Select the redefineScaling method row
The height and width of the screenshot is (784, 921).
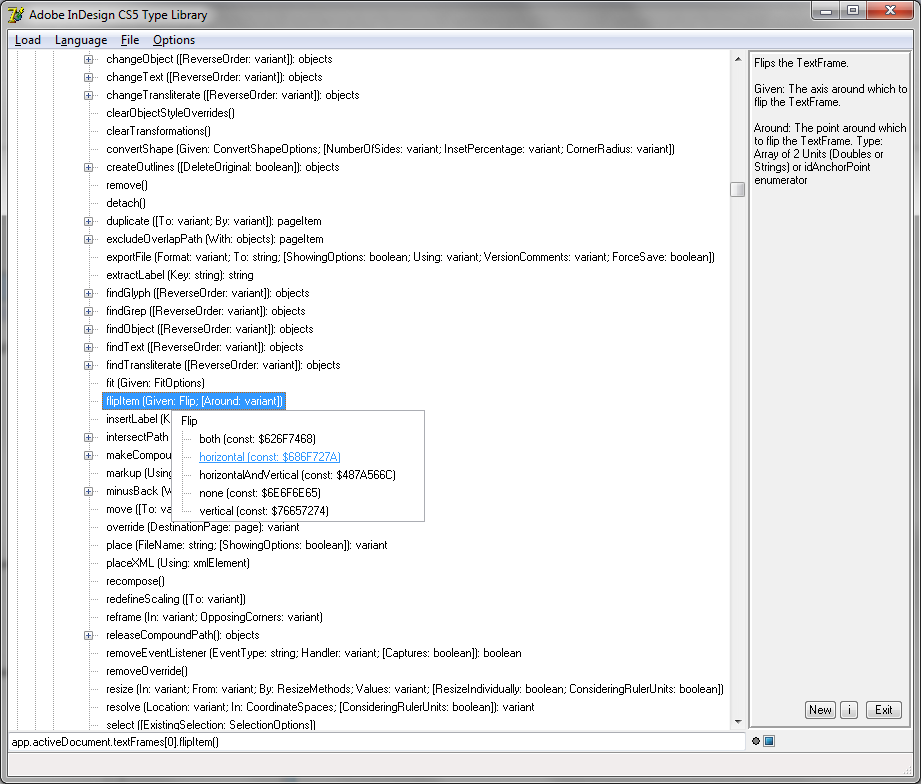[x=176, y=599]
